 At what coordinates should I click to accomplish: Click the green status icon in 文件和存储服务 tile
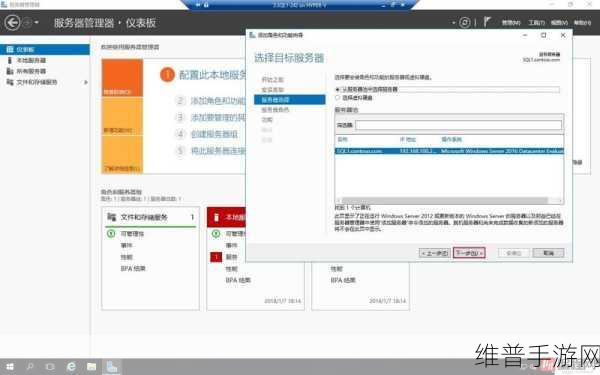click(x=111, y=233)
